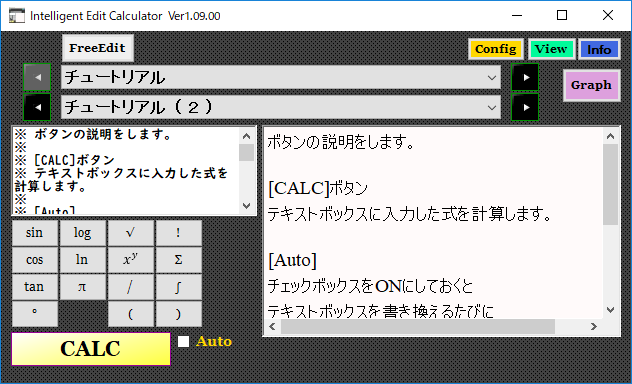The width and height of the screenshot is (632, 384).
Task: Click the x to the power y key
Action: click(x=131, y=260)
